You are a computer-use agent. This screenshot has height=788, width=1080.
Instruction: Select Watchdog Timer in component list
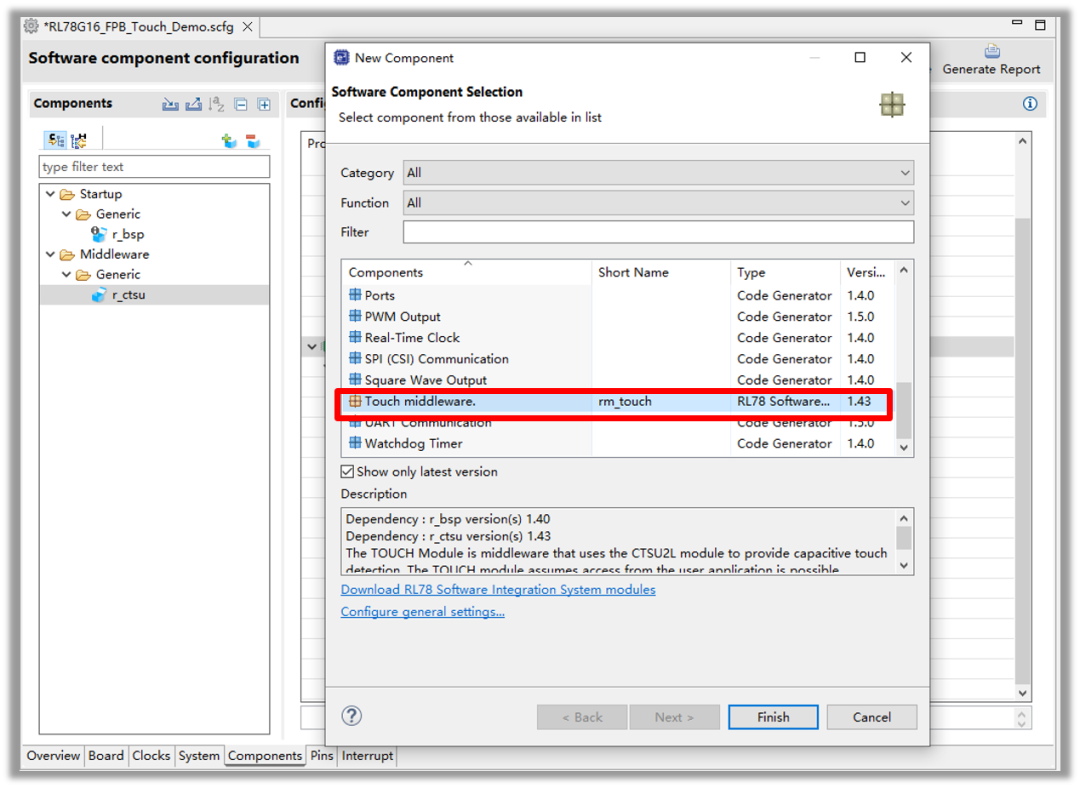[413, 444]
